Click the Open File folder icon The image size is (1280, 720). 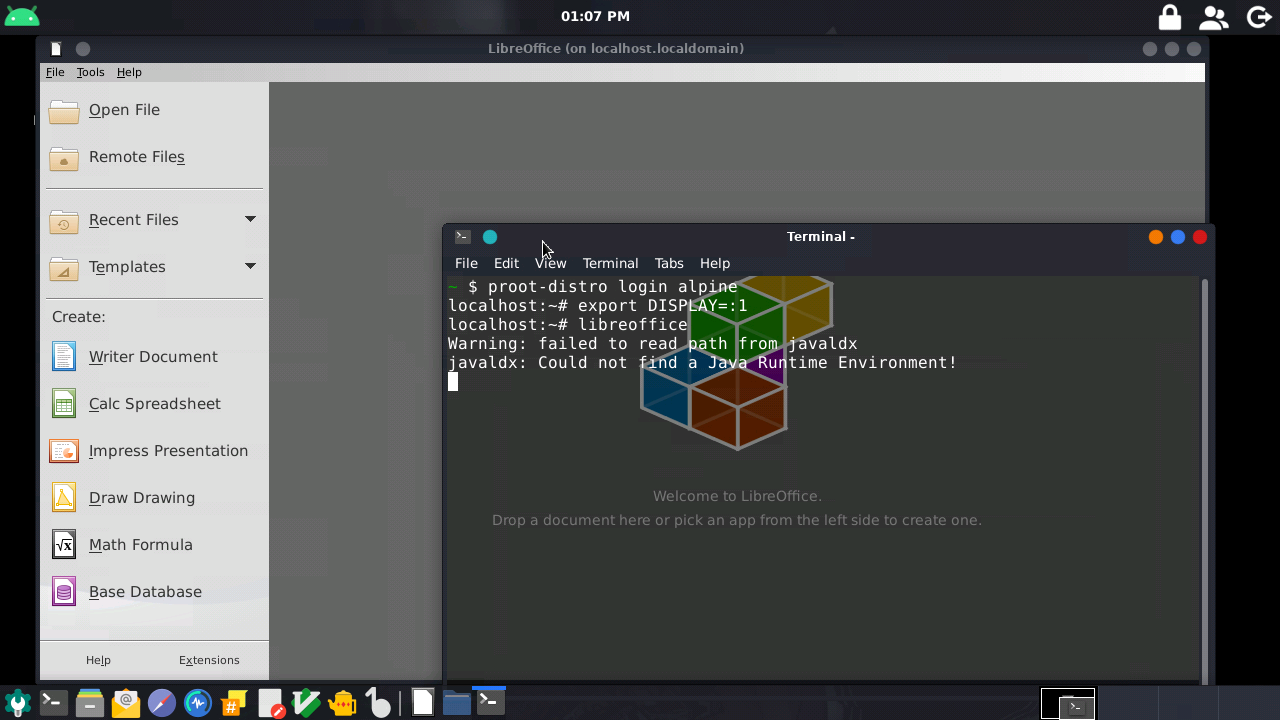point(64,110)
